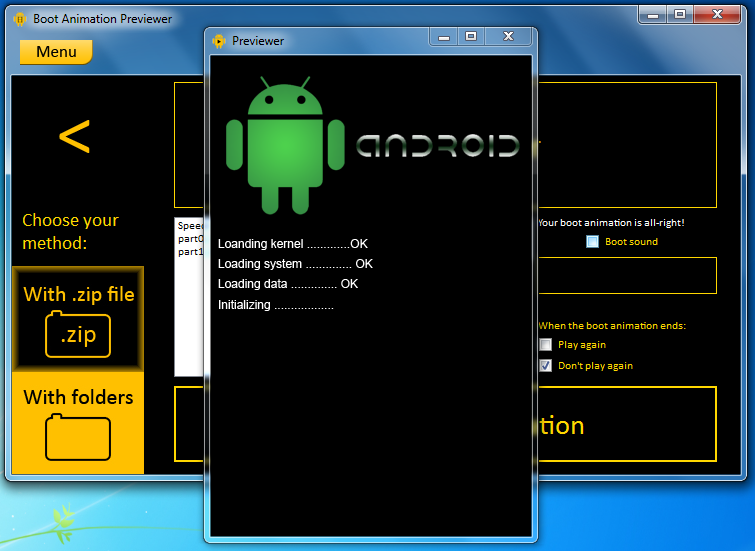755x551 pixels.
Task: Click 'Initializing' line in preview
Action: 275,305
